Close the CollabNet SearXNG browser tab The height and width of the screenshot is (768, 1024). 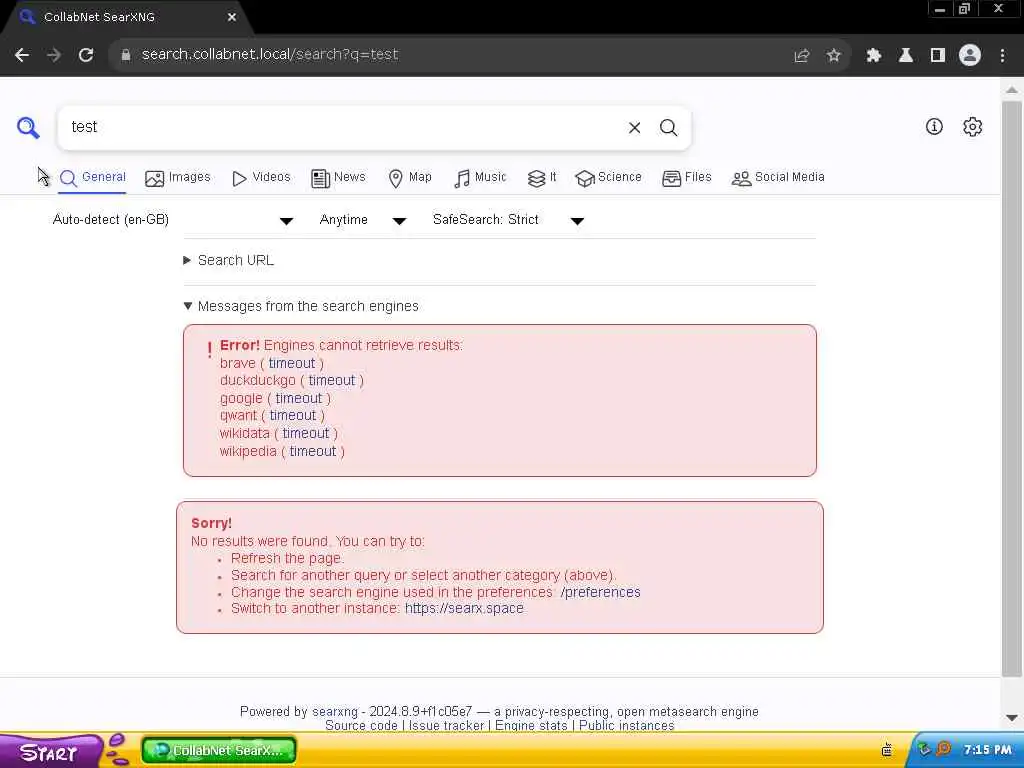pos(232,17)
